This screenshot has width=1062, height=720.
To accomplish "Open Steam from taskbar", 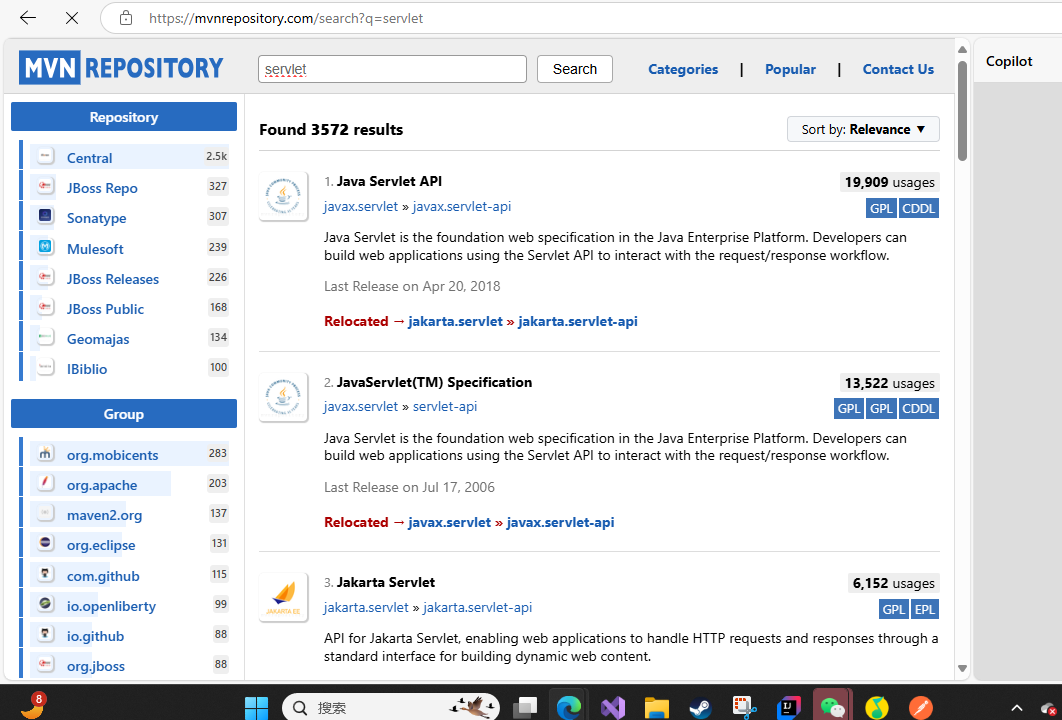I will pos(700,708).
